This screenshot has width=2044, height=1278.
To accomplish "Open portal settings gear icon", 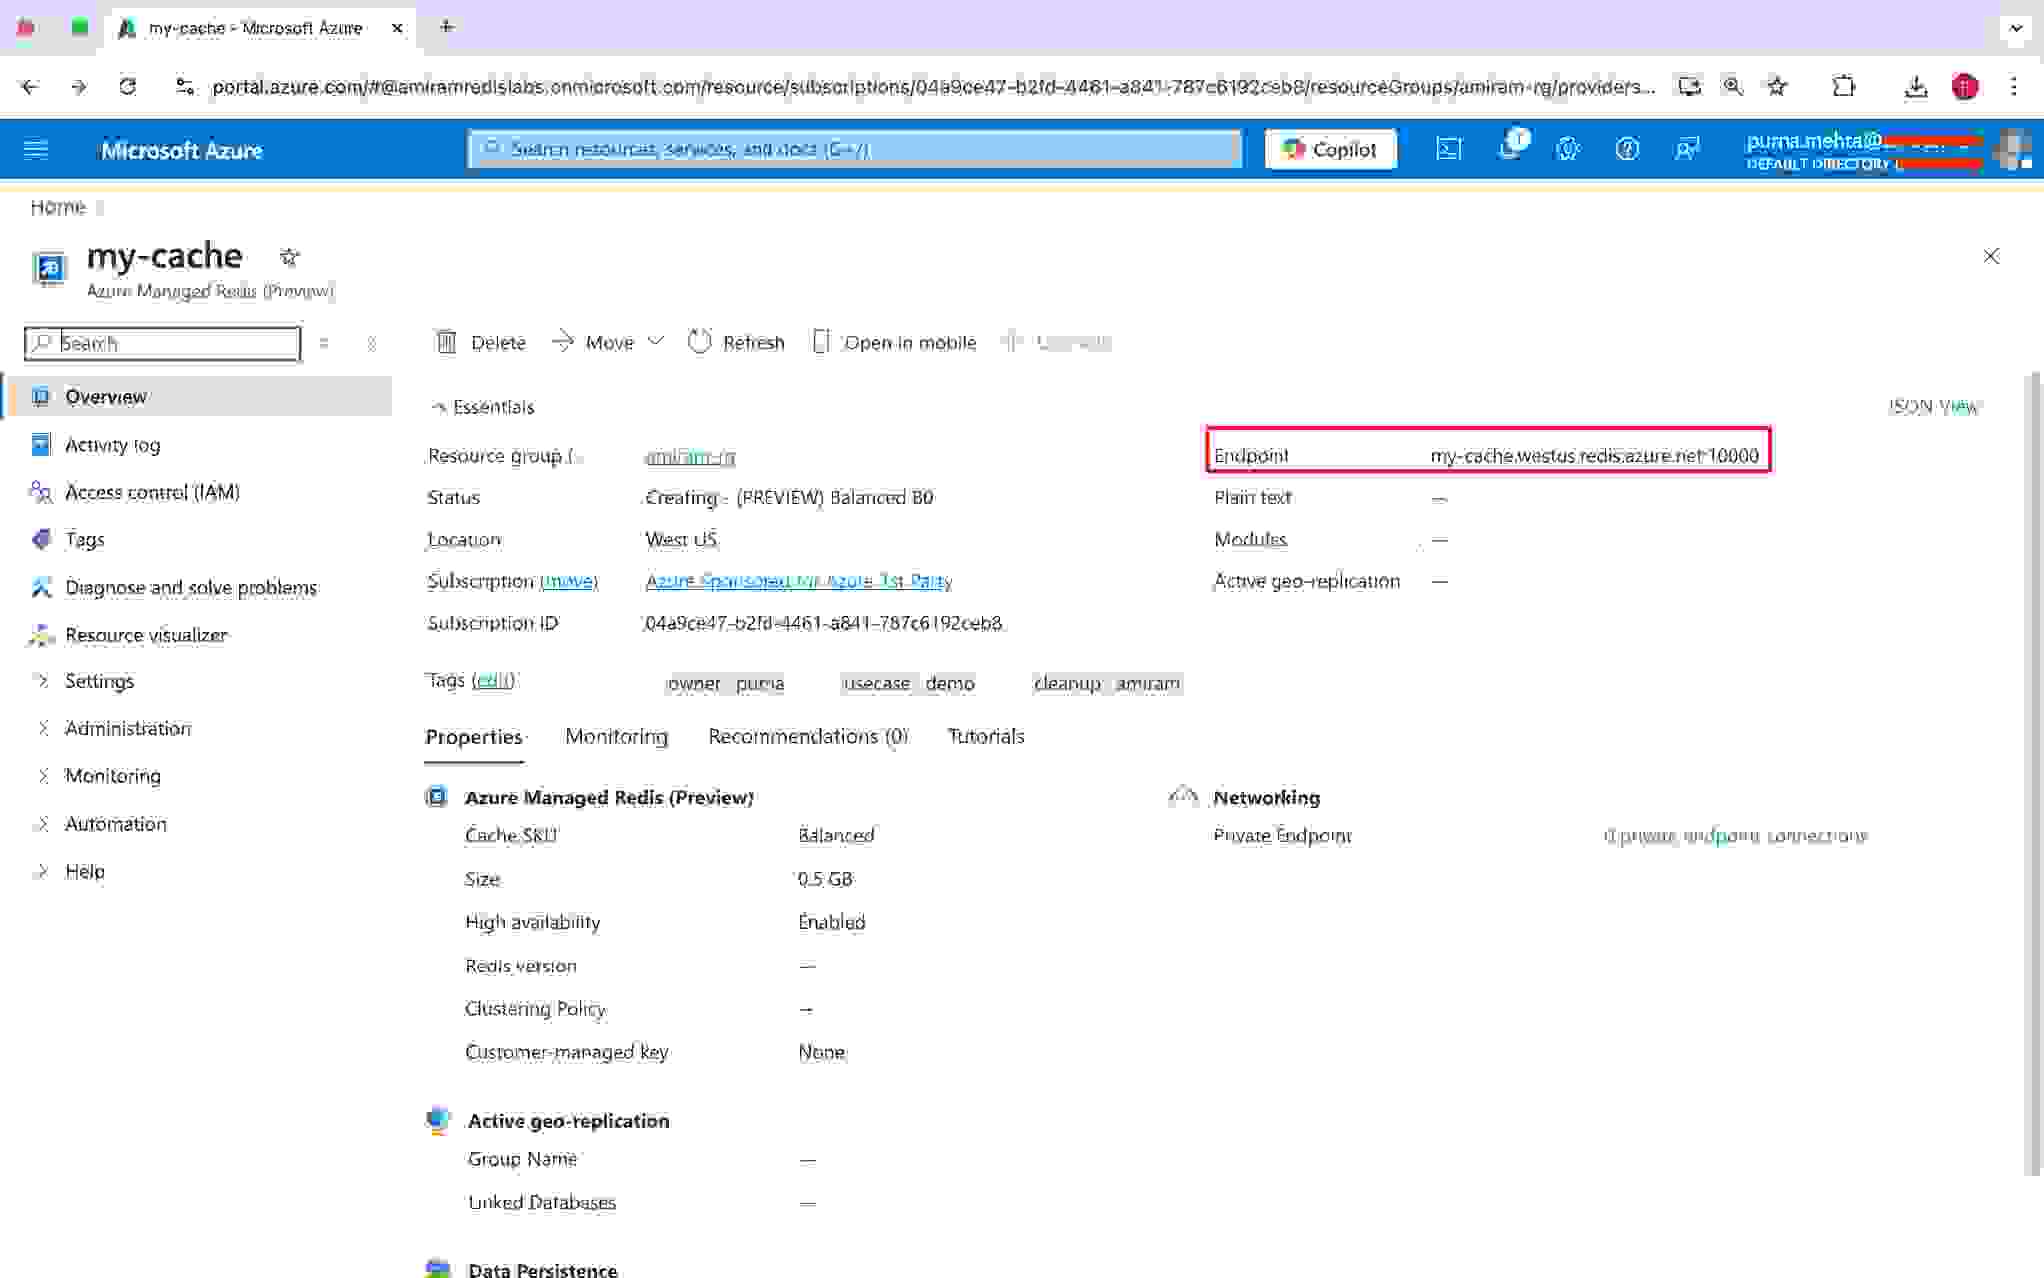I will [1567, 149].
